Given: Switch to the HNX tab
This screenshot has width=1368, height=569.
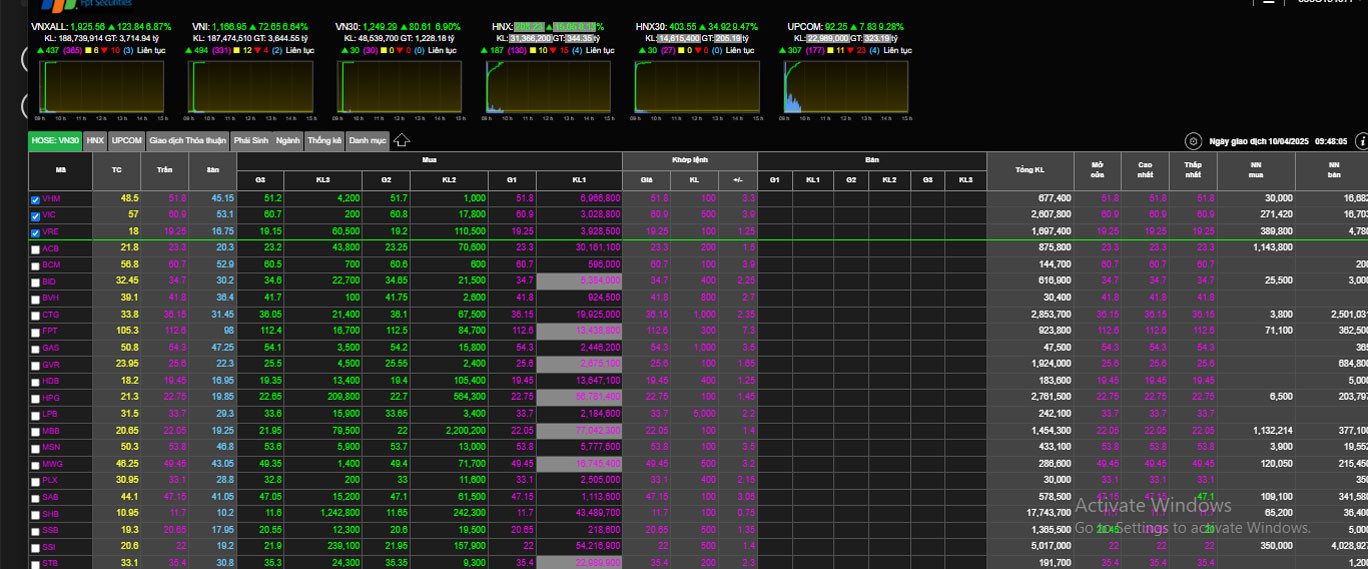Looking at the screenshot, I should tap(95, 141).
